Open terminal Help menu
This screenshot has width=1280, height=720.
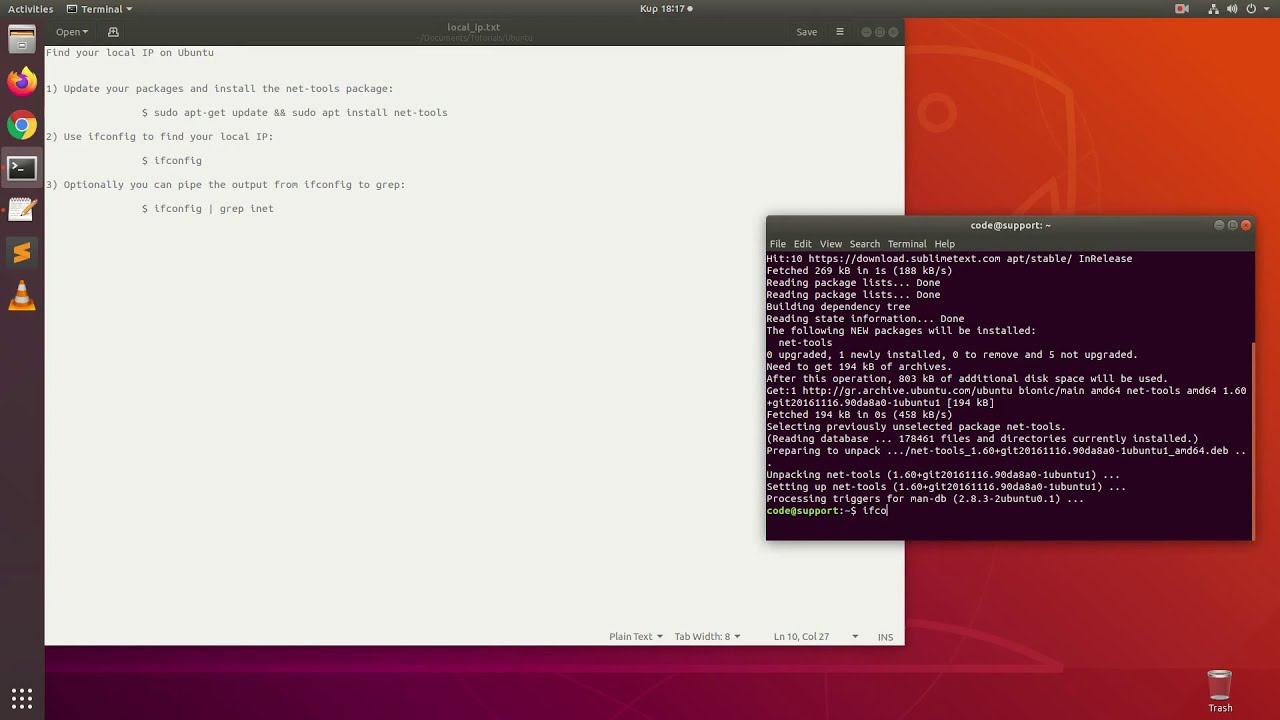(945, 244)
